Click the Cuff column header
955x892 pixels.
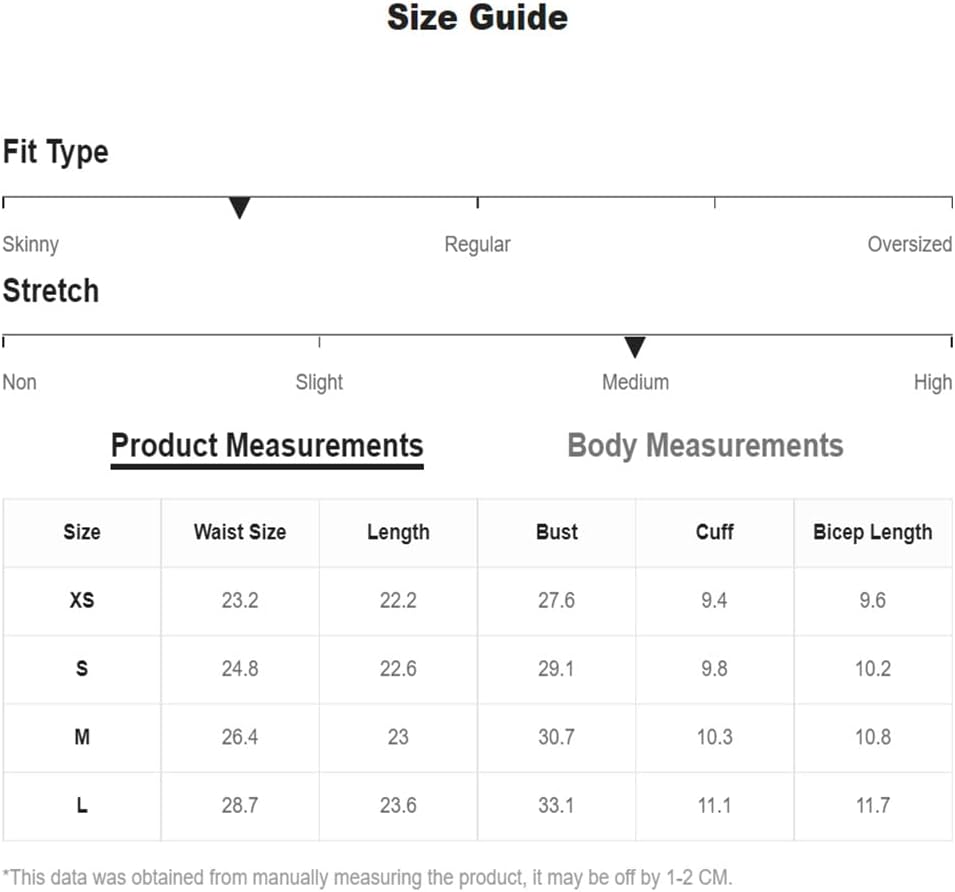[714, 532]
